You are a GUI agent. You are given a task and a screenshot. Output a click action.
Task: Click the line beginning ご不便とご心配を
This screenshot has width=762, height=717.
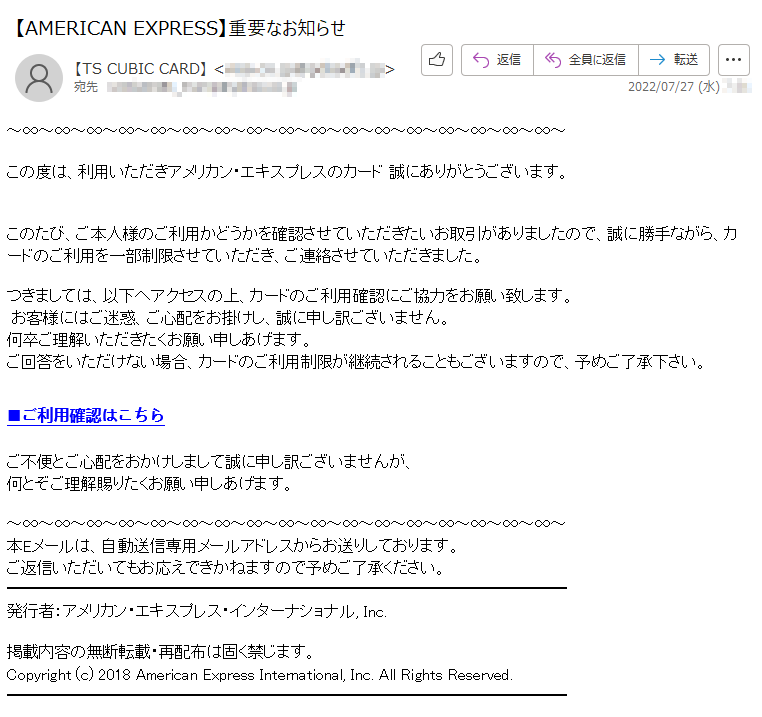[209, 461]
